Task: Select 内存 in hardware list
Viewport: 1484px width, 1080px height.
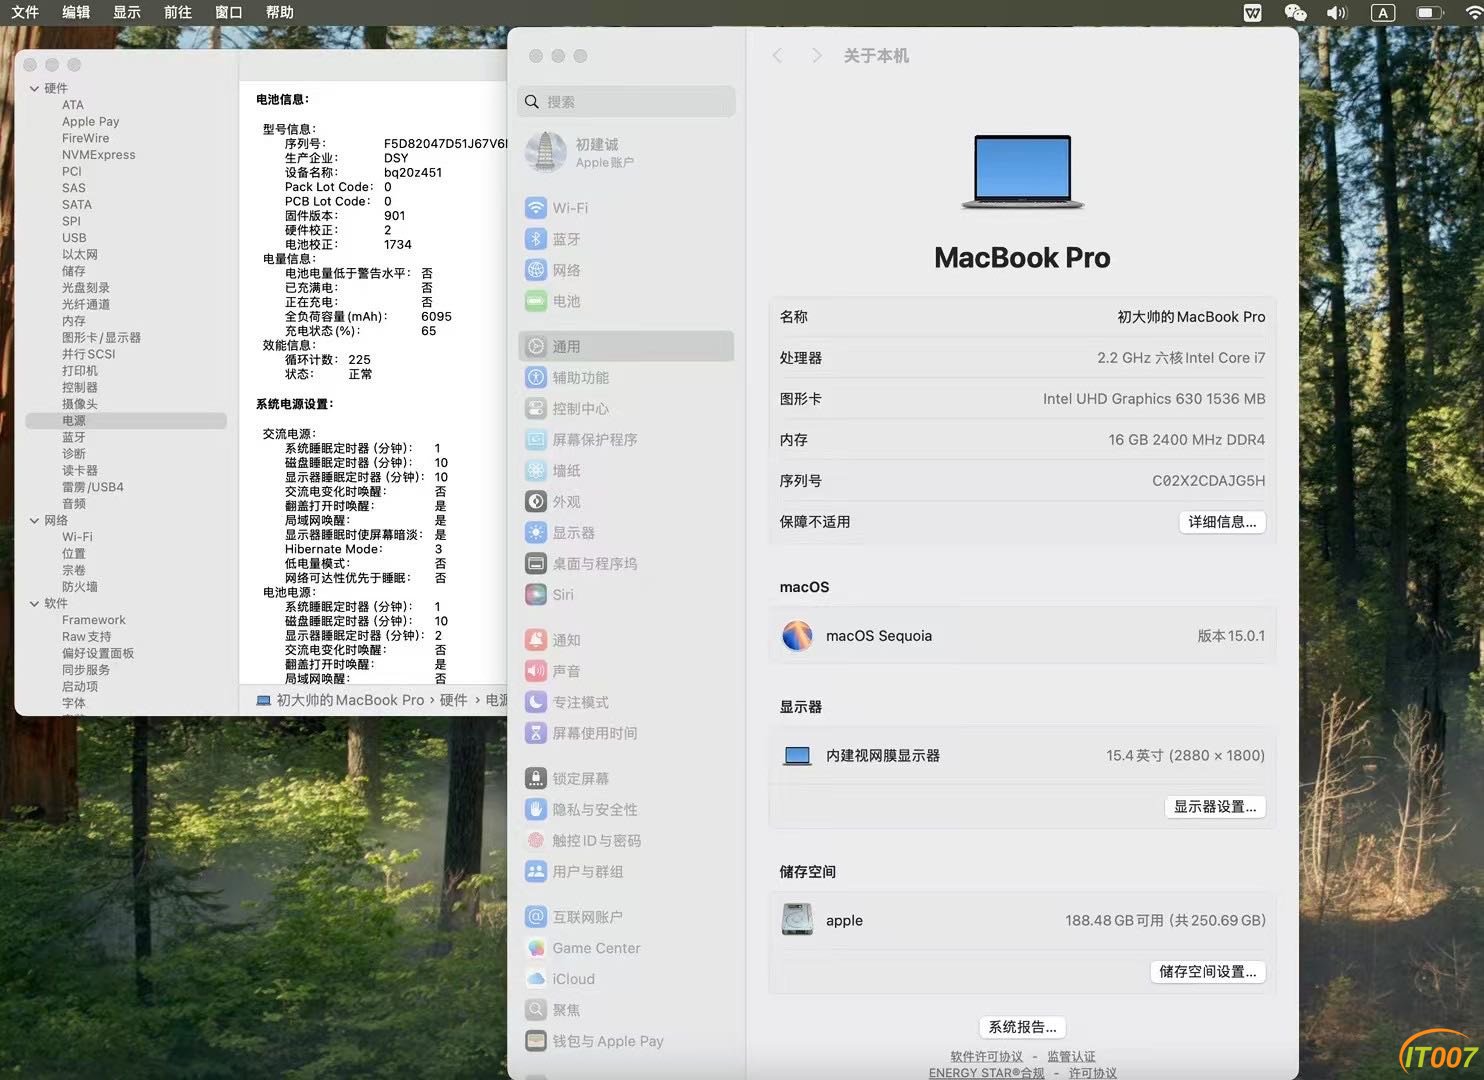Action: point(74,321)
